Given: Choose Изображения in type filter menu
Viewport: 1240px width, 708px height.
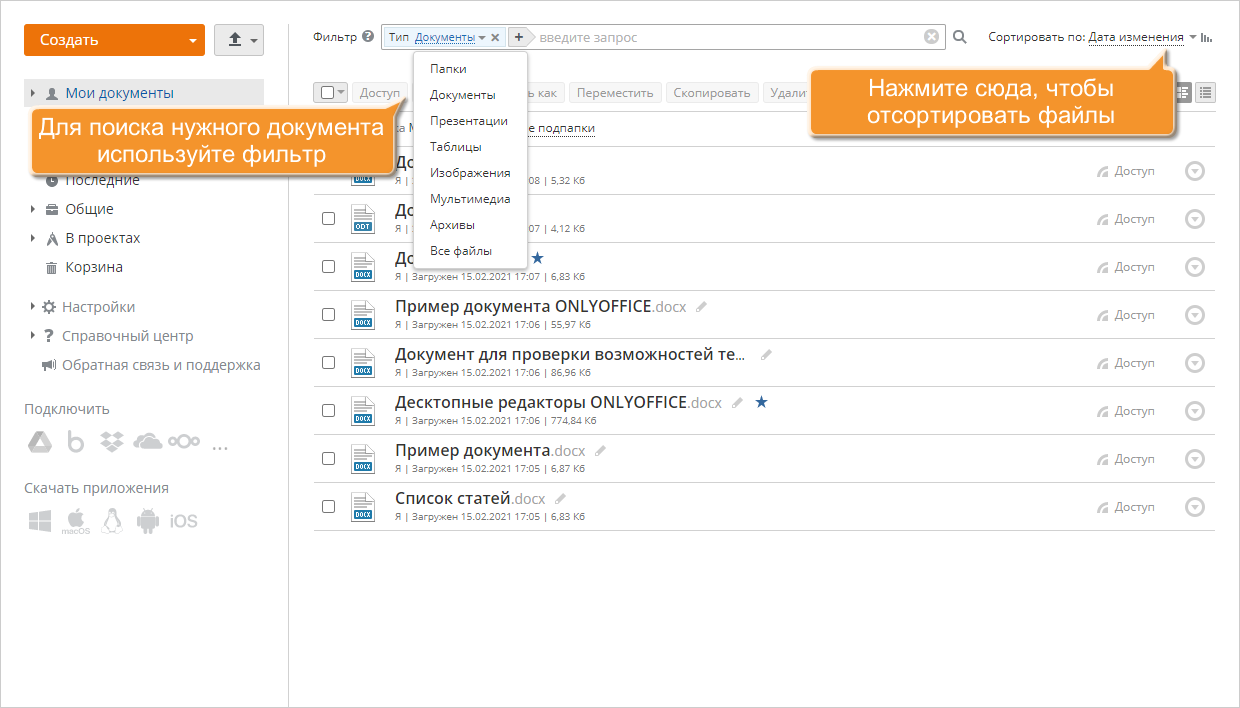Looking at the screenshot, I should 470,173.
